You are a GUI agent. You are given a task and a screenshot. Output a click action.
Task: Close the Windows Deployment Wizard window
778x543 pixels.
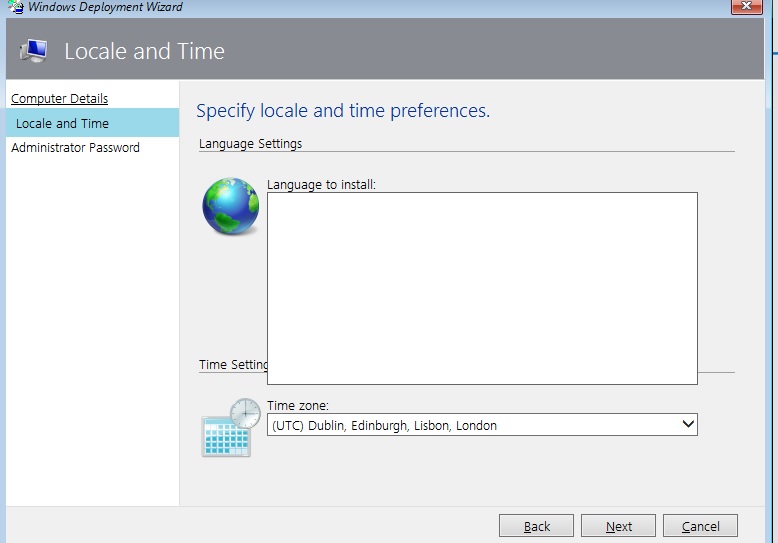click(x=747, y=6)
